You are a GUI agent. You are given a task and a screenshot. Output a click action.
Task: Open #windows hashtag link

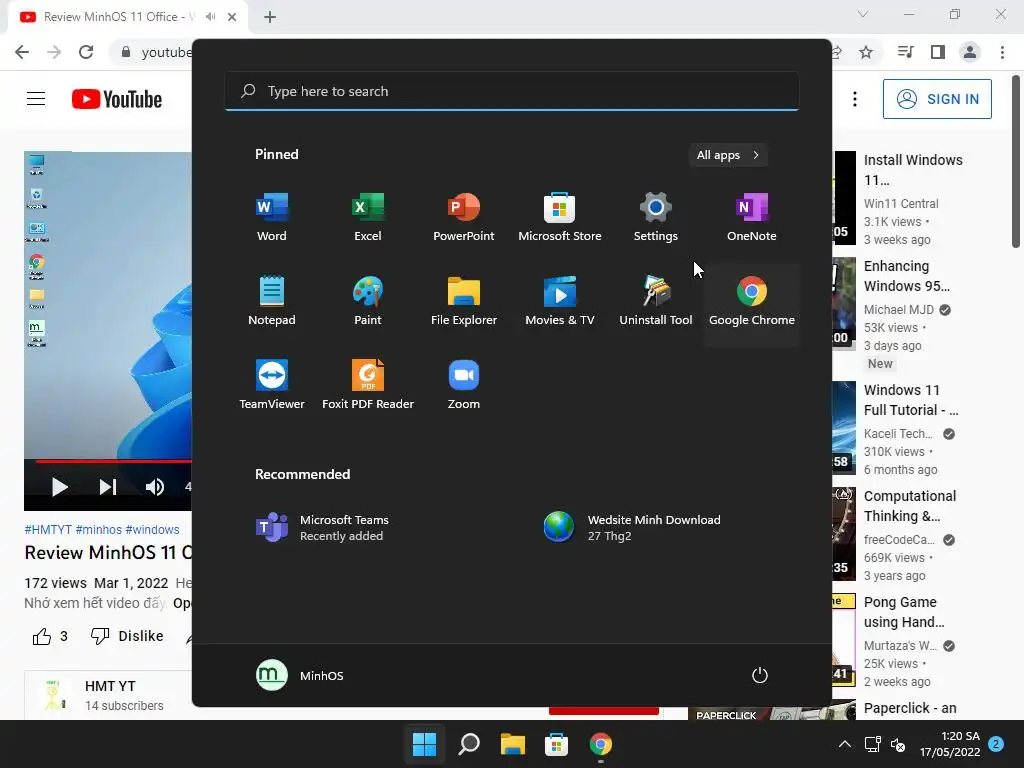152,530
